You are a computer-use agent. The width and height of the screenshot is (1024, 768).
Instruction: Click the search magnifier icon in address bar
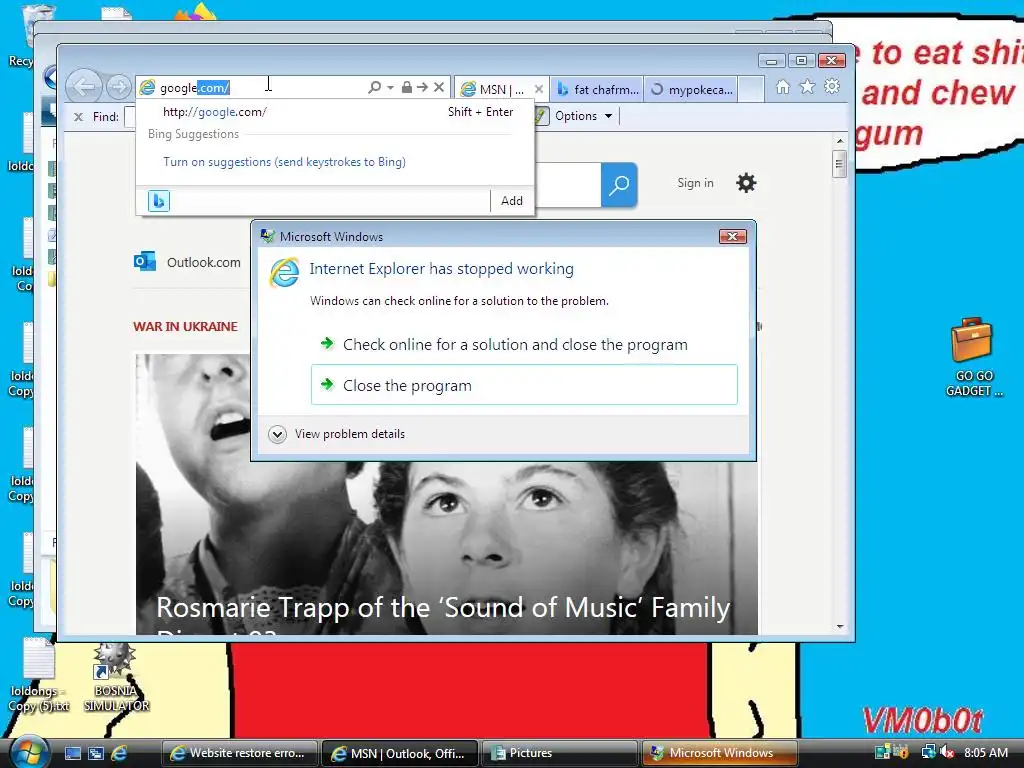pos(374,87)
